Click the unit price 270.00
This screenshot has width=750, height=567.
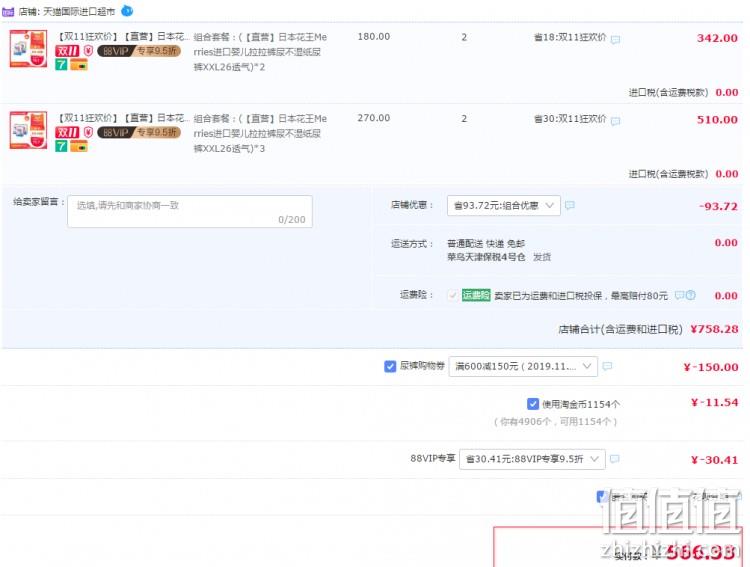374,118
